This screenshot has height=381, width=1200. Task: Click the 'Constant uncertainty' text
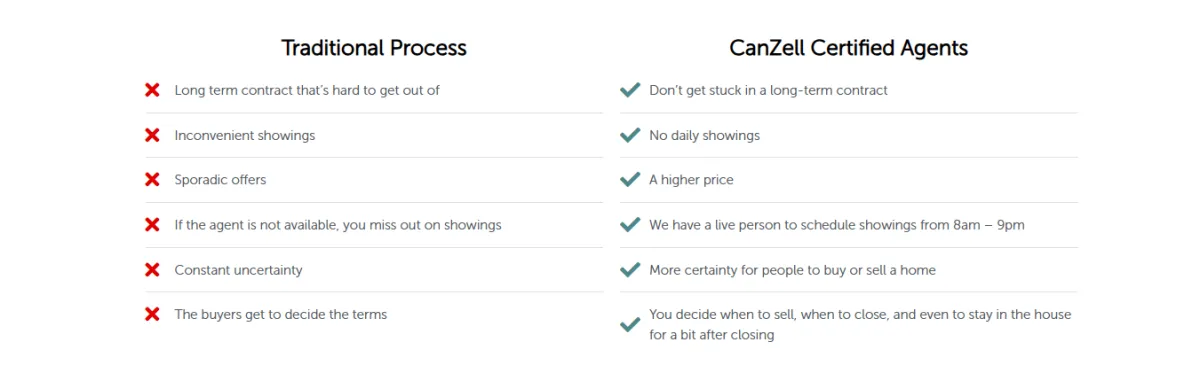pos(238,270)
